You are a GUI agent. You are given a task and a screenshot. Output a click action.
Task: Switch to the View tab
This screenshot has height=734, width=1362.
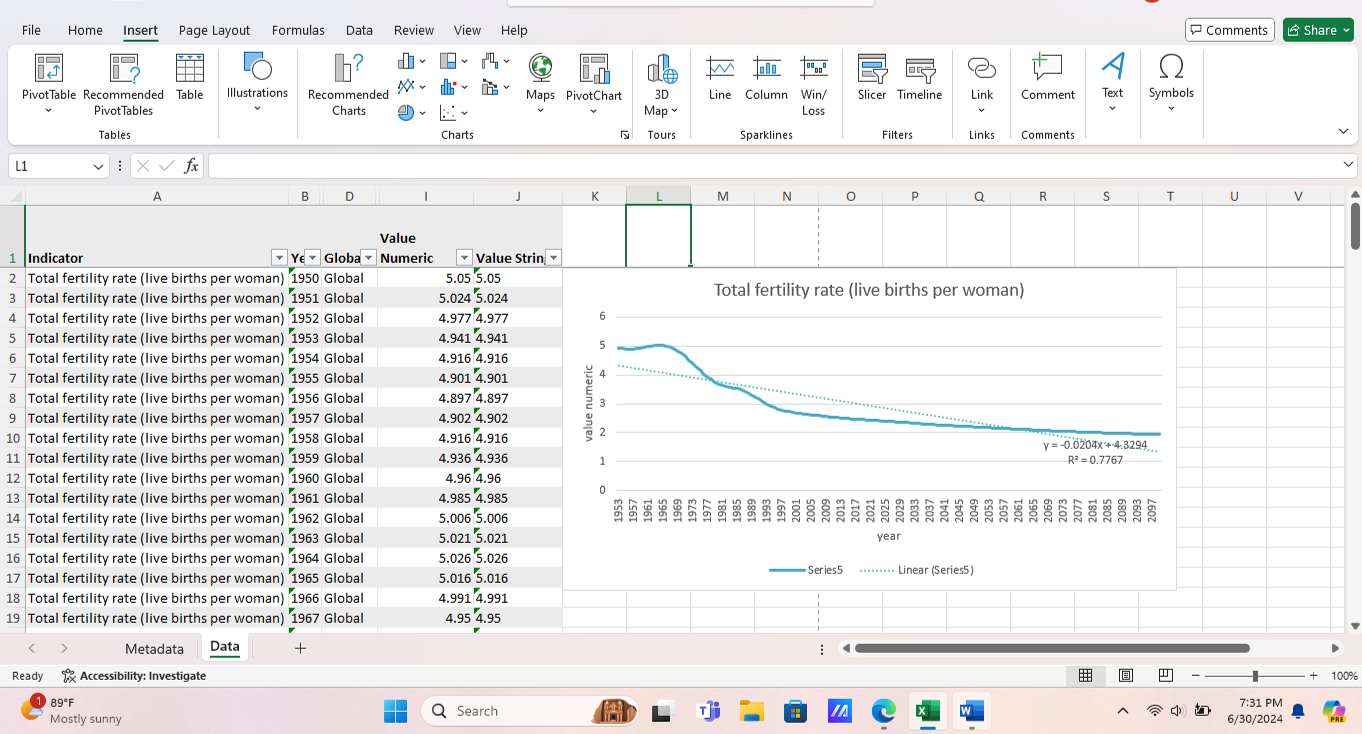(467, 30)
